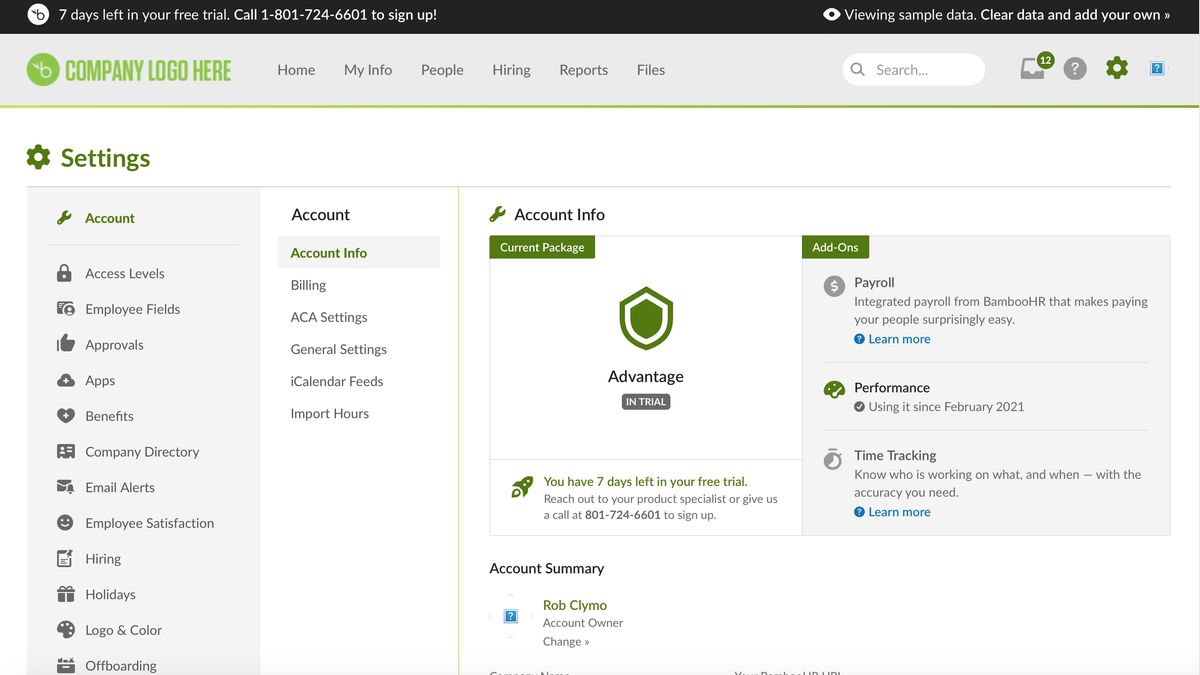Click the Payroll dollar icon
The width and height of the screenshot is (1200, 675).
833,286
